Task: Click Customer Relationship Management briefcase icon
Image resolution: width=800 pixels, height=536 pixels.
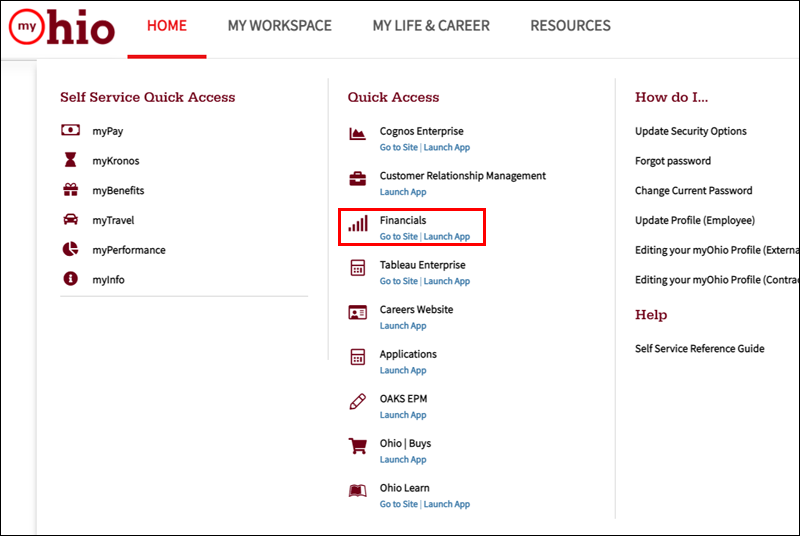Action: tap(357, 178)
